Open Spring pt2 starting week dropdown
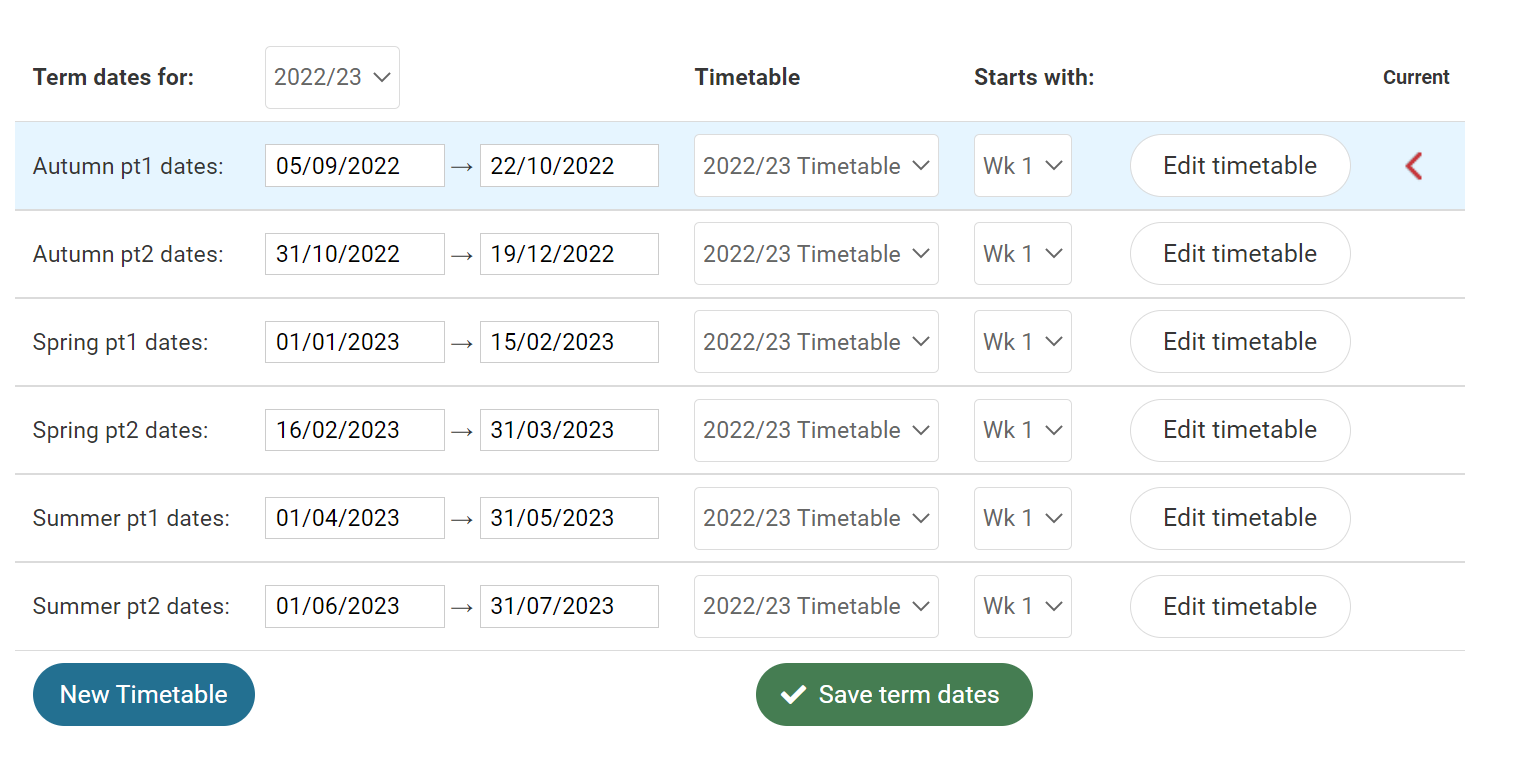This screenshot has height=758, width=1526. (1022, 430)
